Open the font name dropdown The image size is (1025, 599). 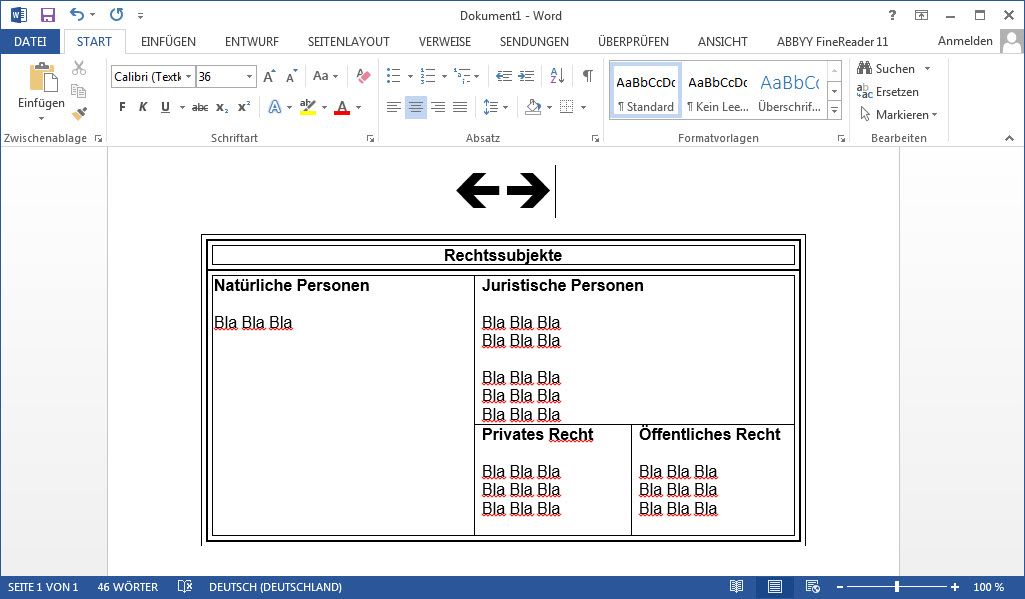point(188,77)
